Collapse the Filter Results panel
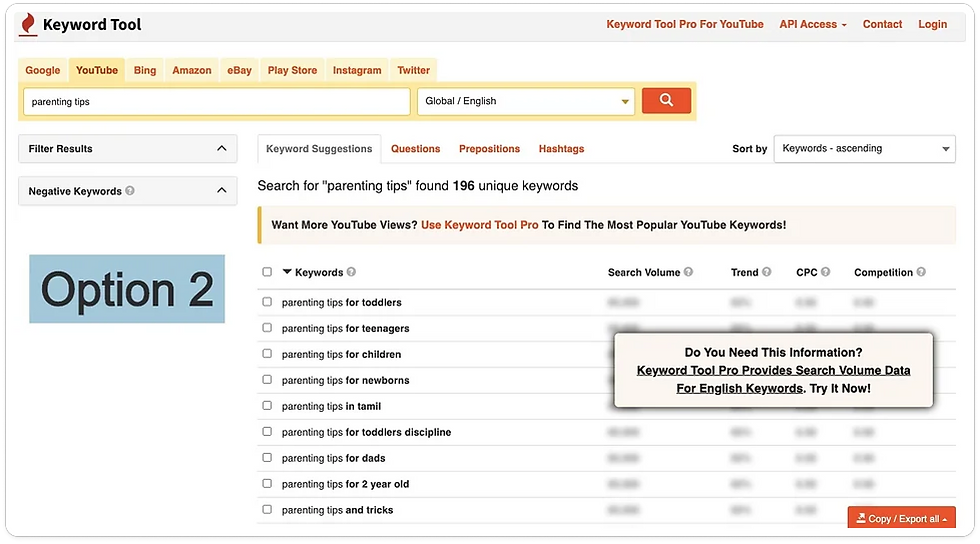Viewport: 980px width, 544px height. point(221,148)
